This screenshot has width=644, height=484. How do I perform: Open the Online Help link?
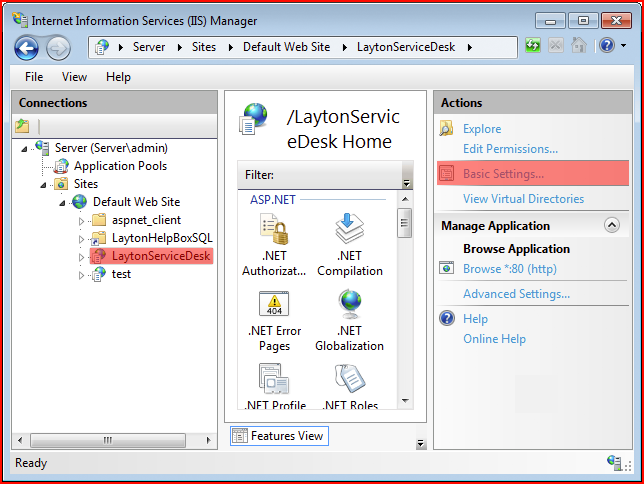tap(494, 339)
